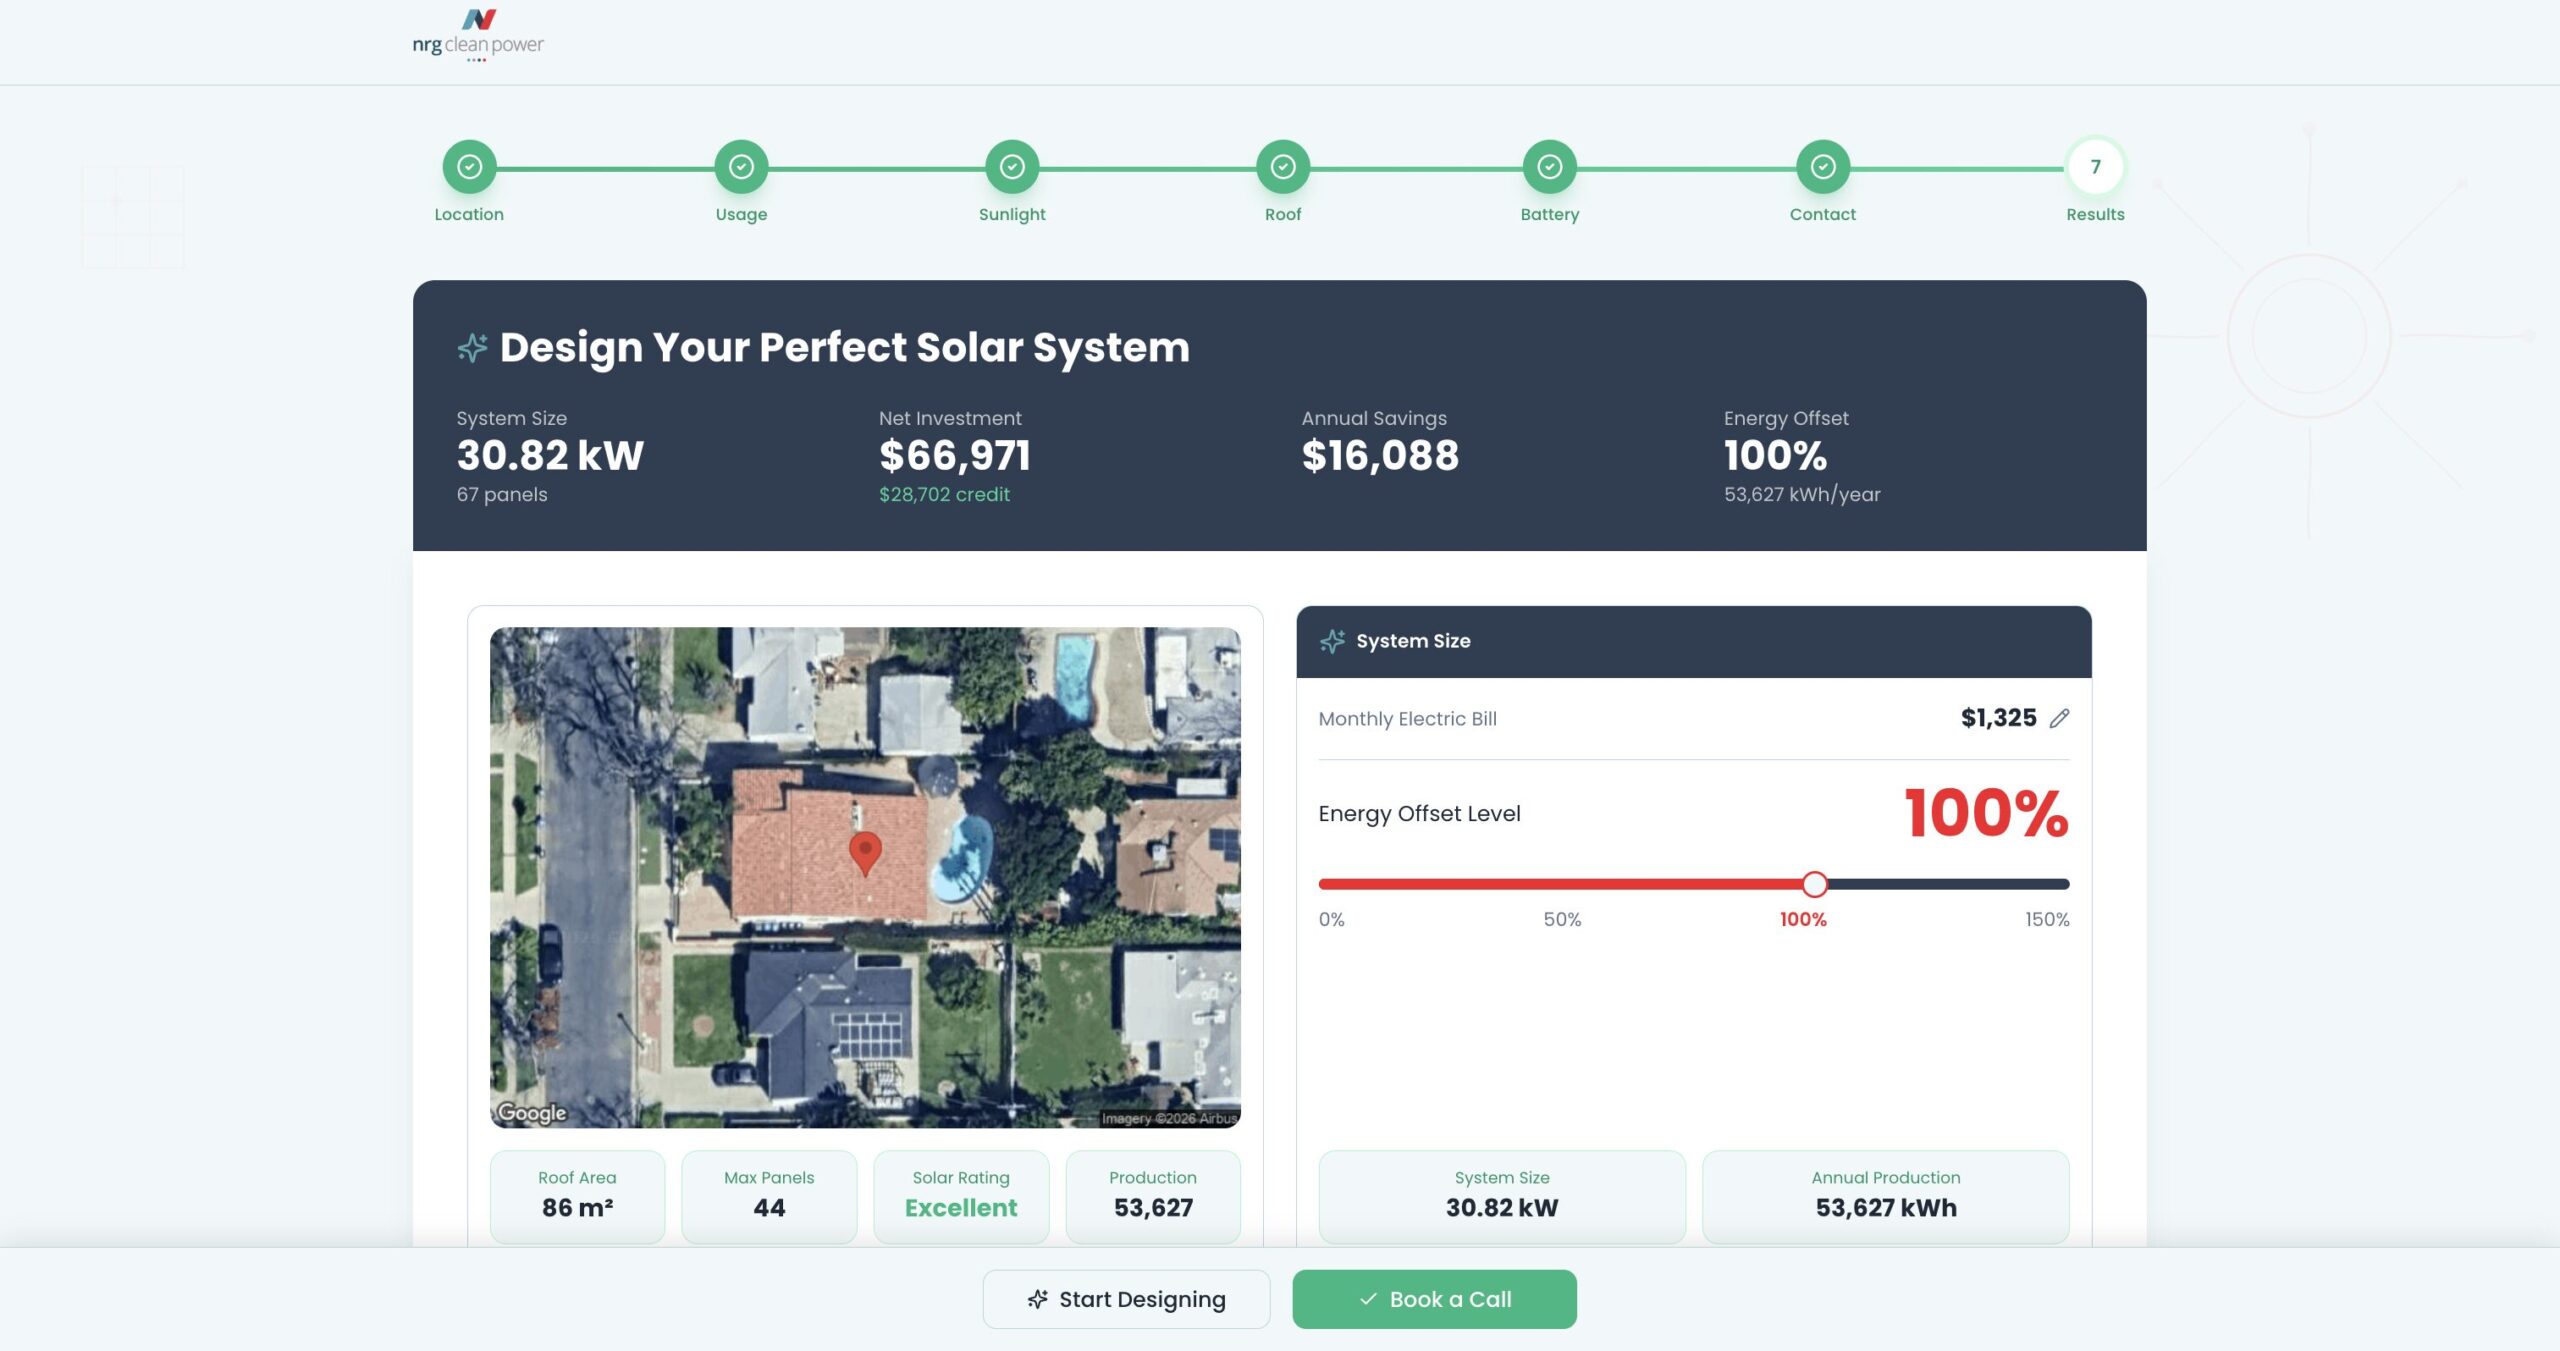Viewport: 2560px width, 1351px height.
Task: Click the Energy Offset Level label
Action: point(1419,813)
